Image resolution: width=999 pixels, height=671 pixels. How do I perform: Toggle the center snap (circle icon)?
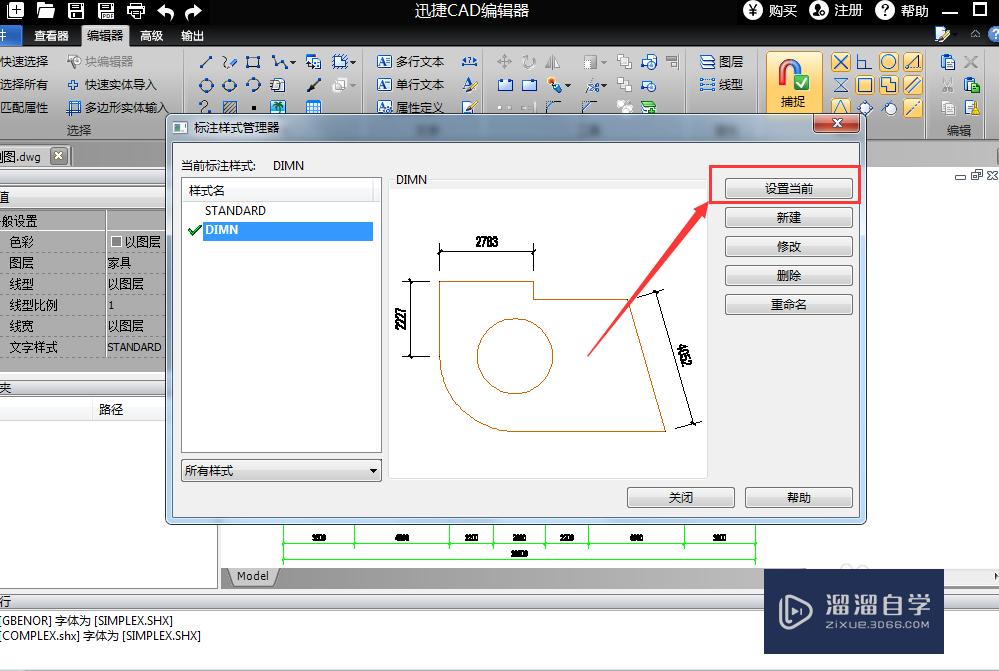coord(888,62)
